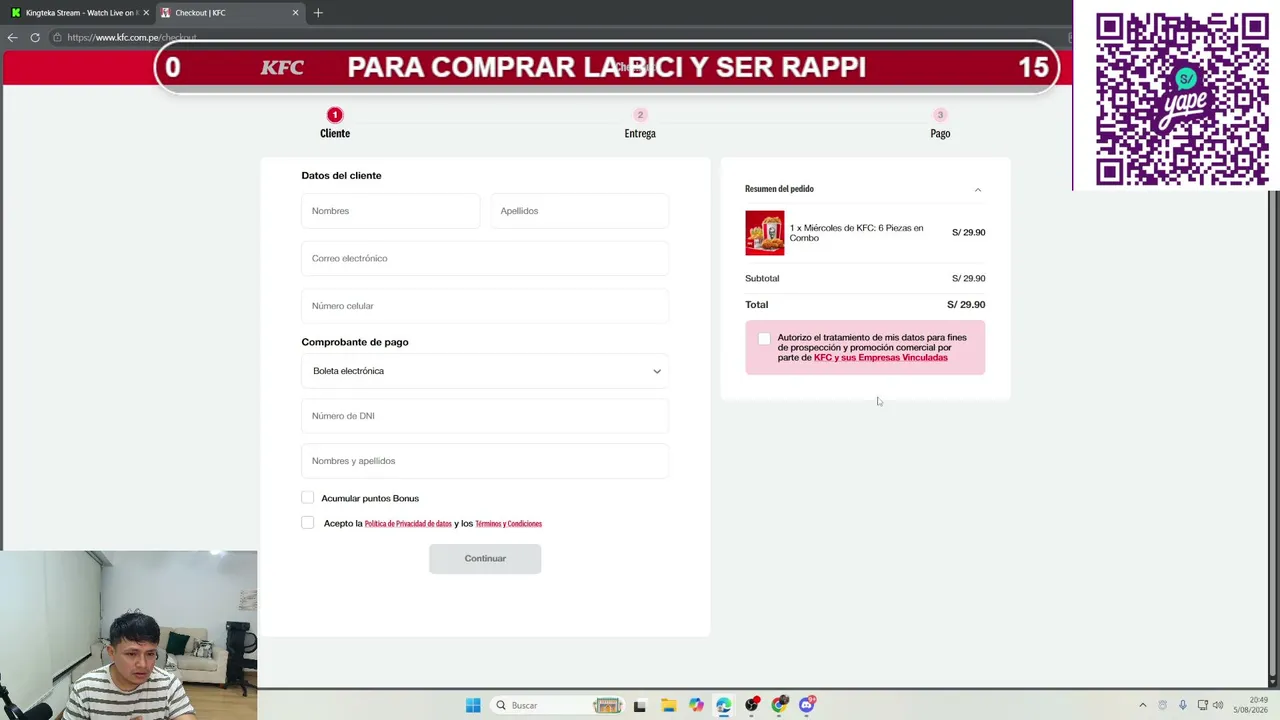This screenshot has width=1280, height=720.
Task: Close the Checkout | KFC tab
Action: point(295,13)
